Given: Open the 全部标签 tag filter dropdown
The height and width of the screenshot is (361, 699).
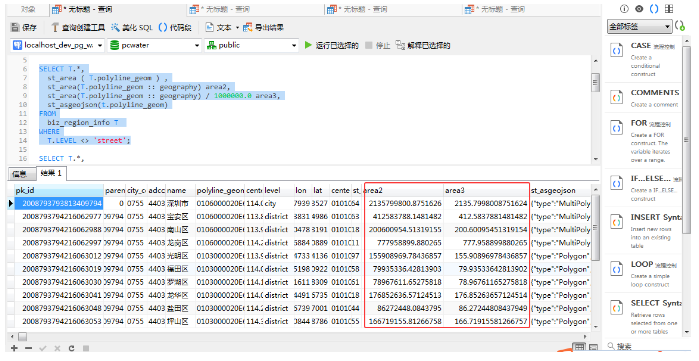Looking at the screenshot, I should [x=639, y=27].
